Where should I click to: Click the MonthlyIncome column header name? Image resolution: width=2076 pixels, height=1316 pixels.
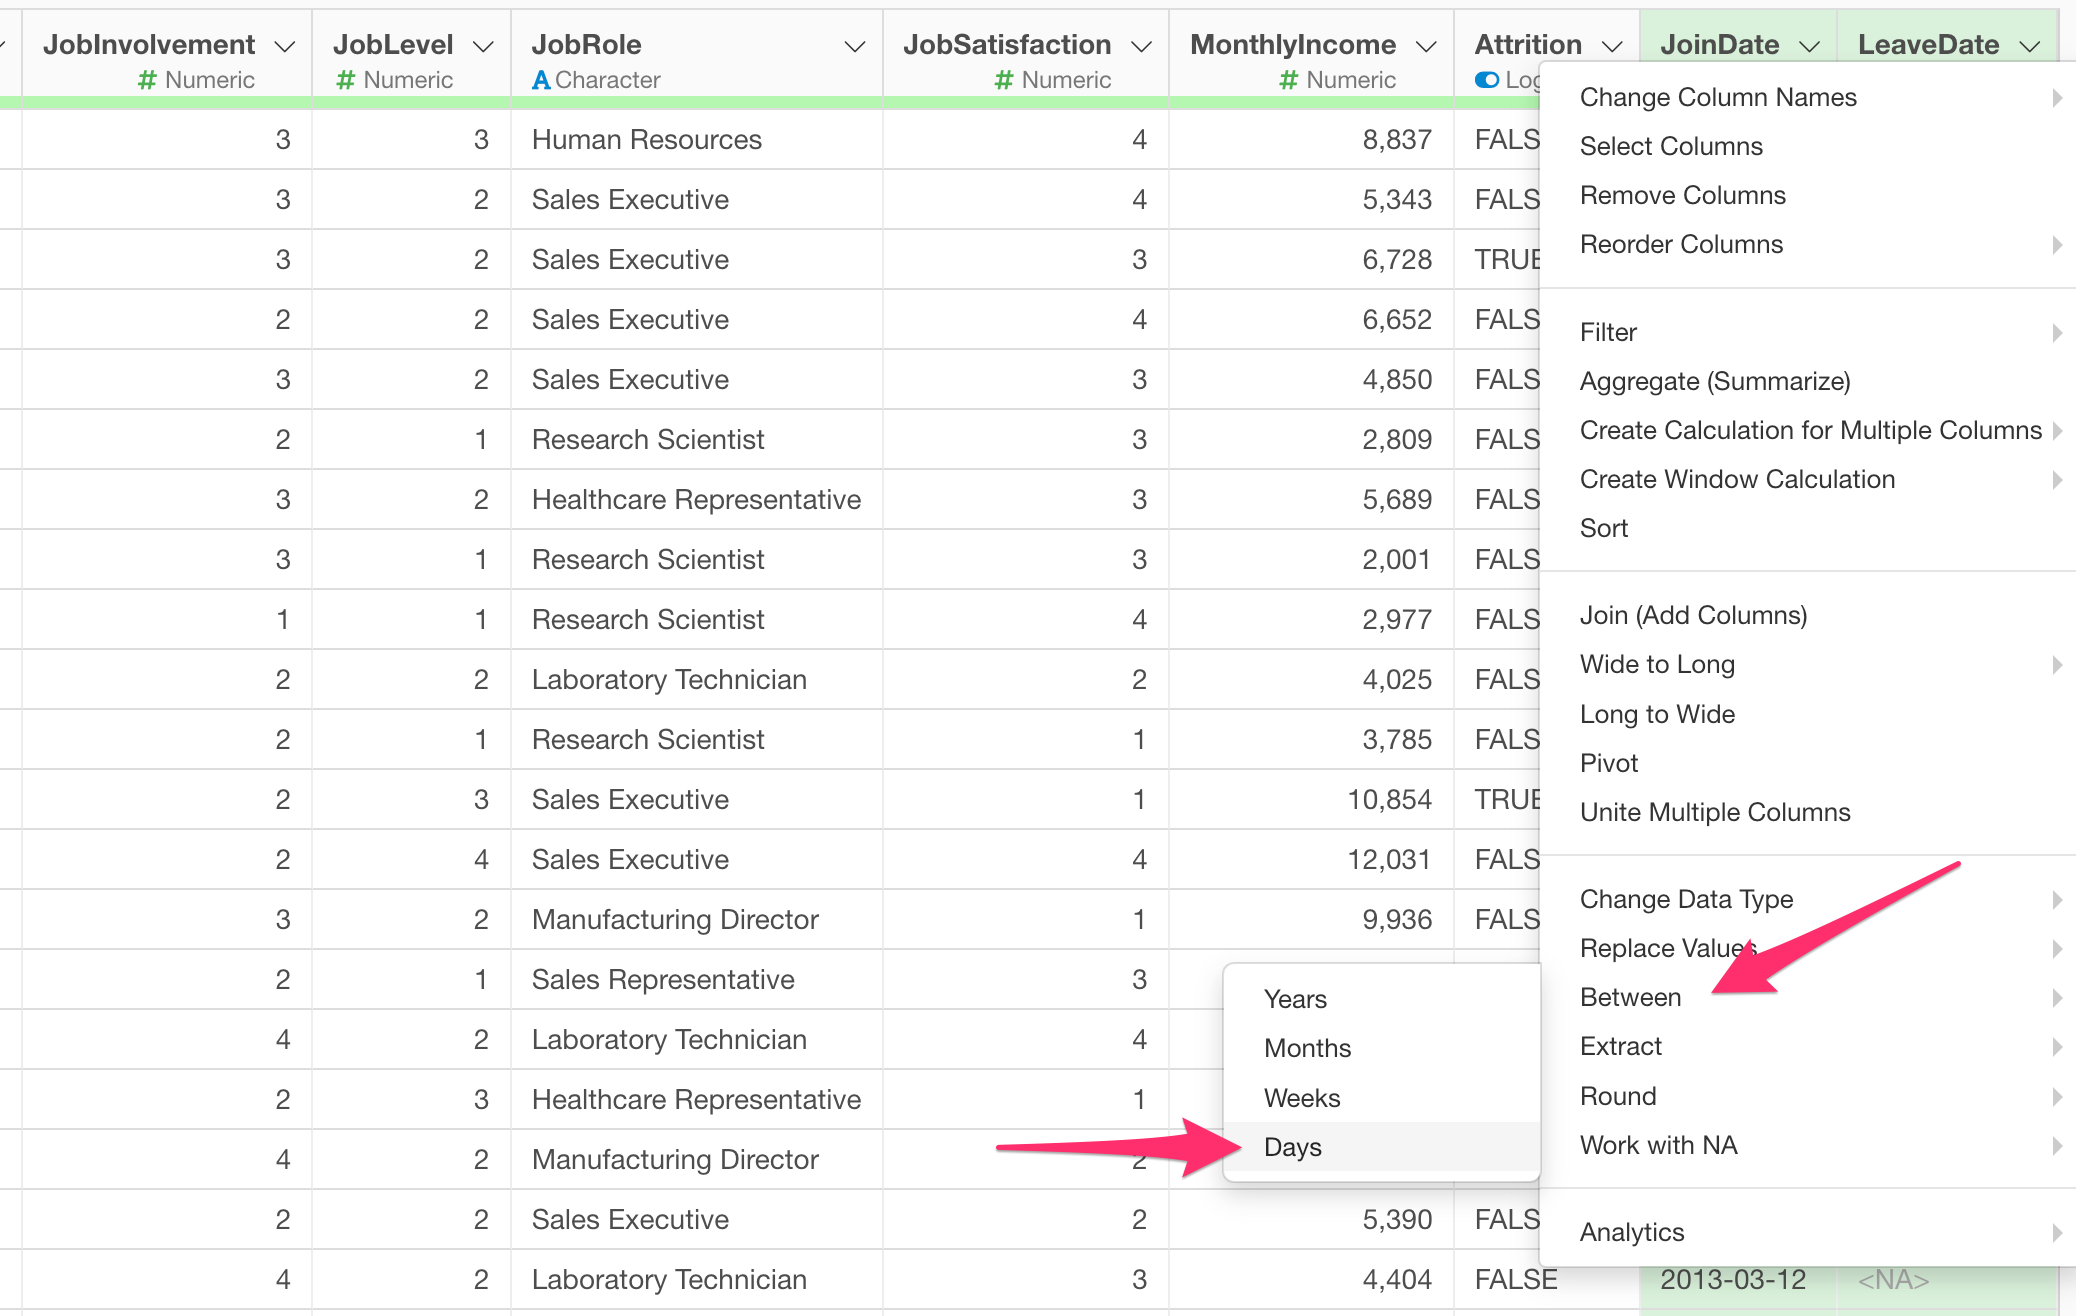(1293, 45)
